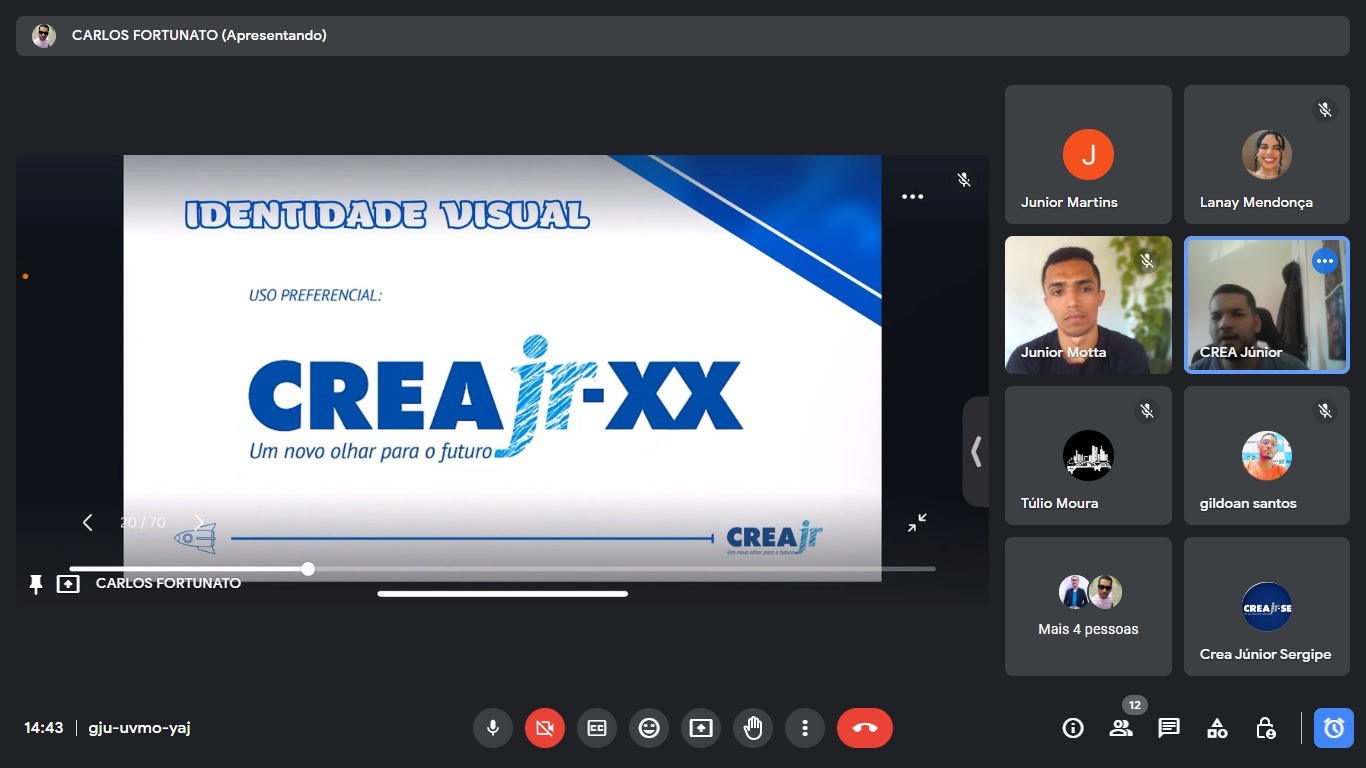Go to next slide arrow
The image size is (1366, 768).
pos(198,522)
